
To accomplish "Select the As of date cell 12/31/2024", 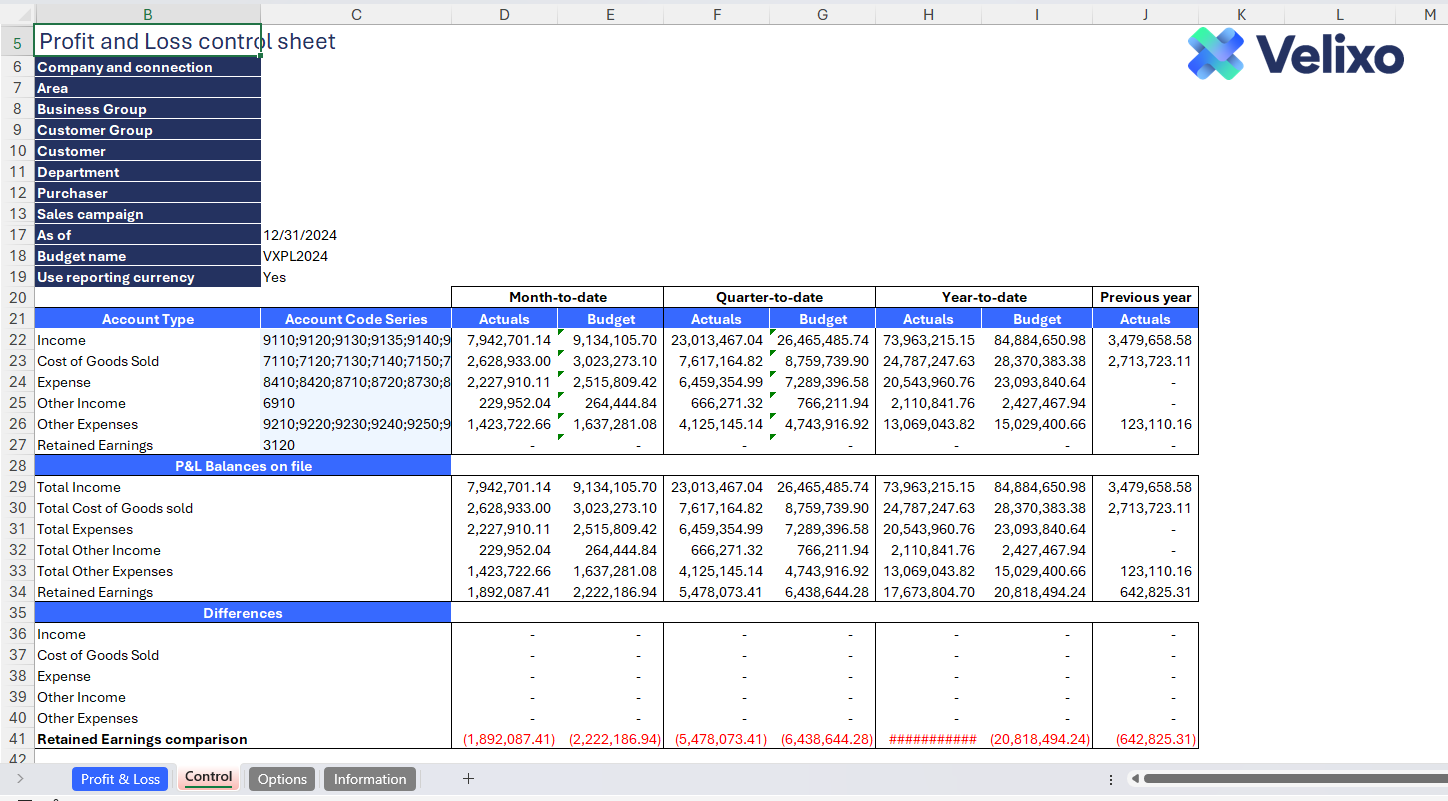I will click(300, 235).
